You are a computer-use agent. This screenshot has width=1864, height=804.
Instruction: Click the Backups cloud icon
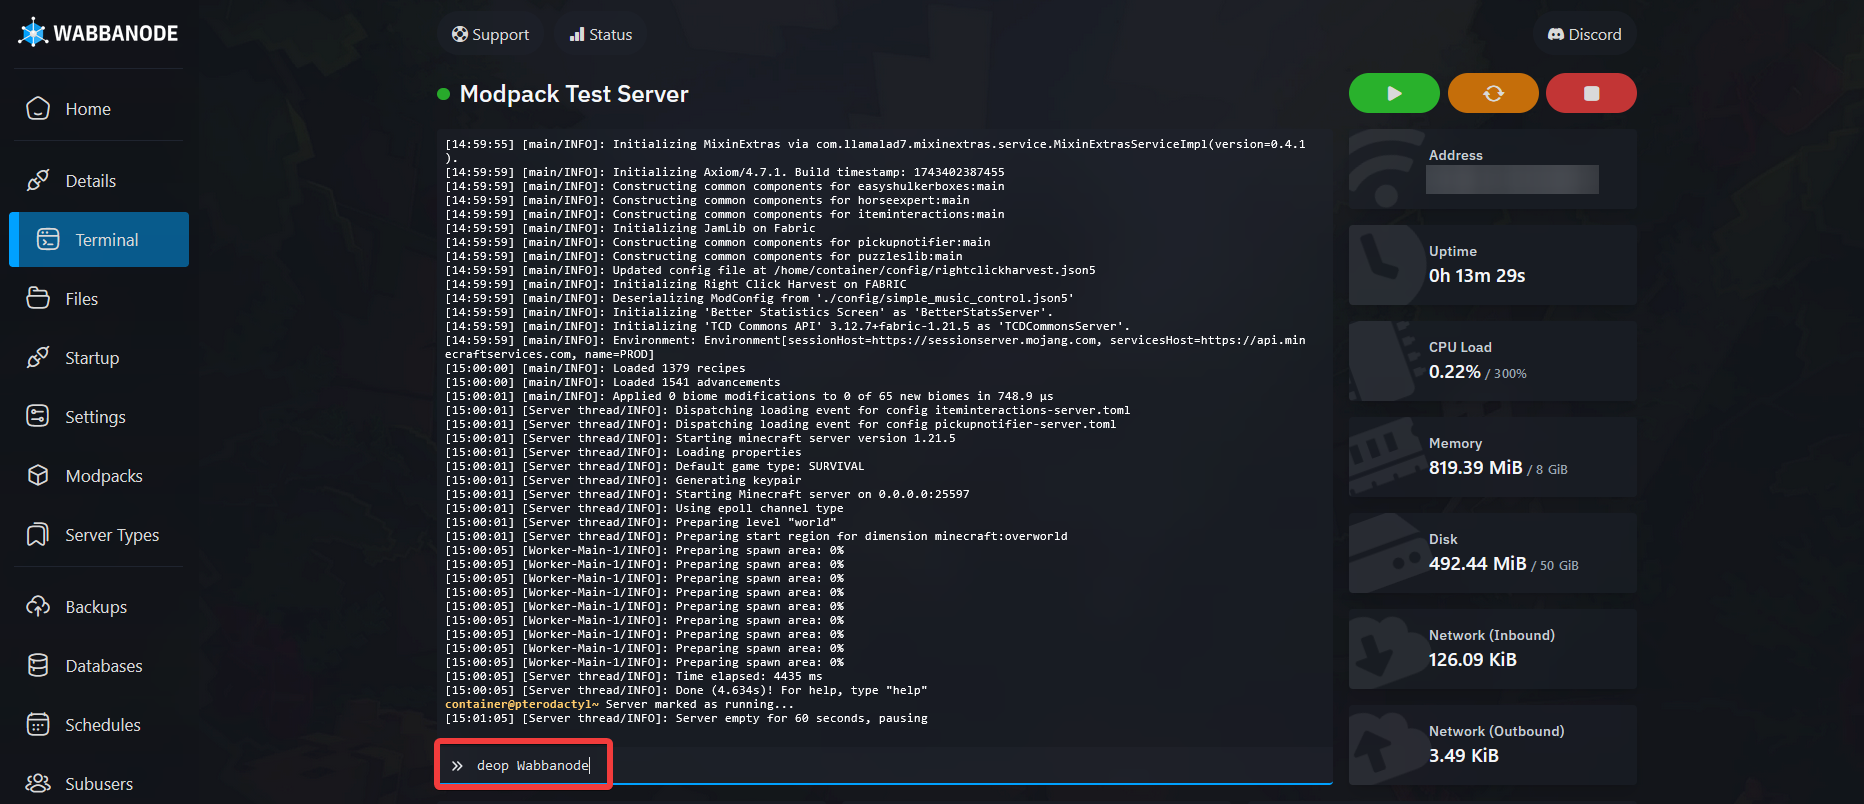point(38,606)
